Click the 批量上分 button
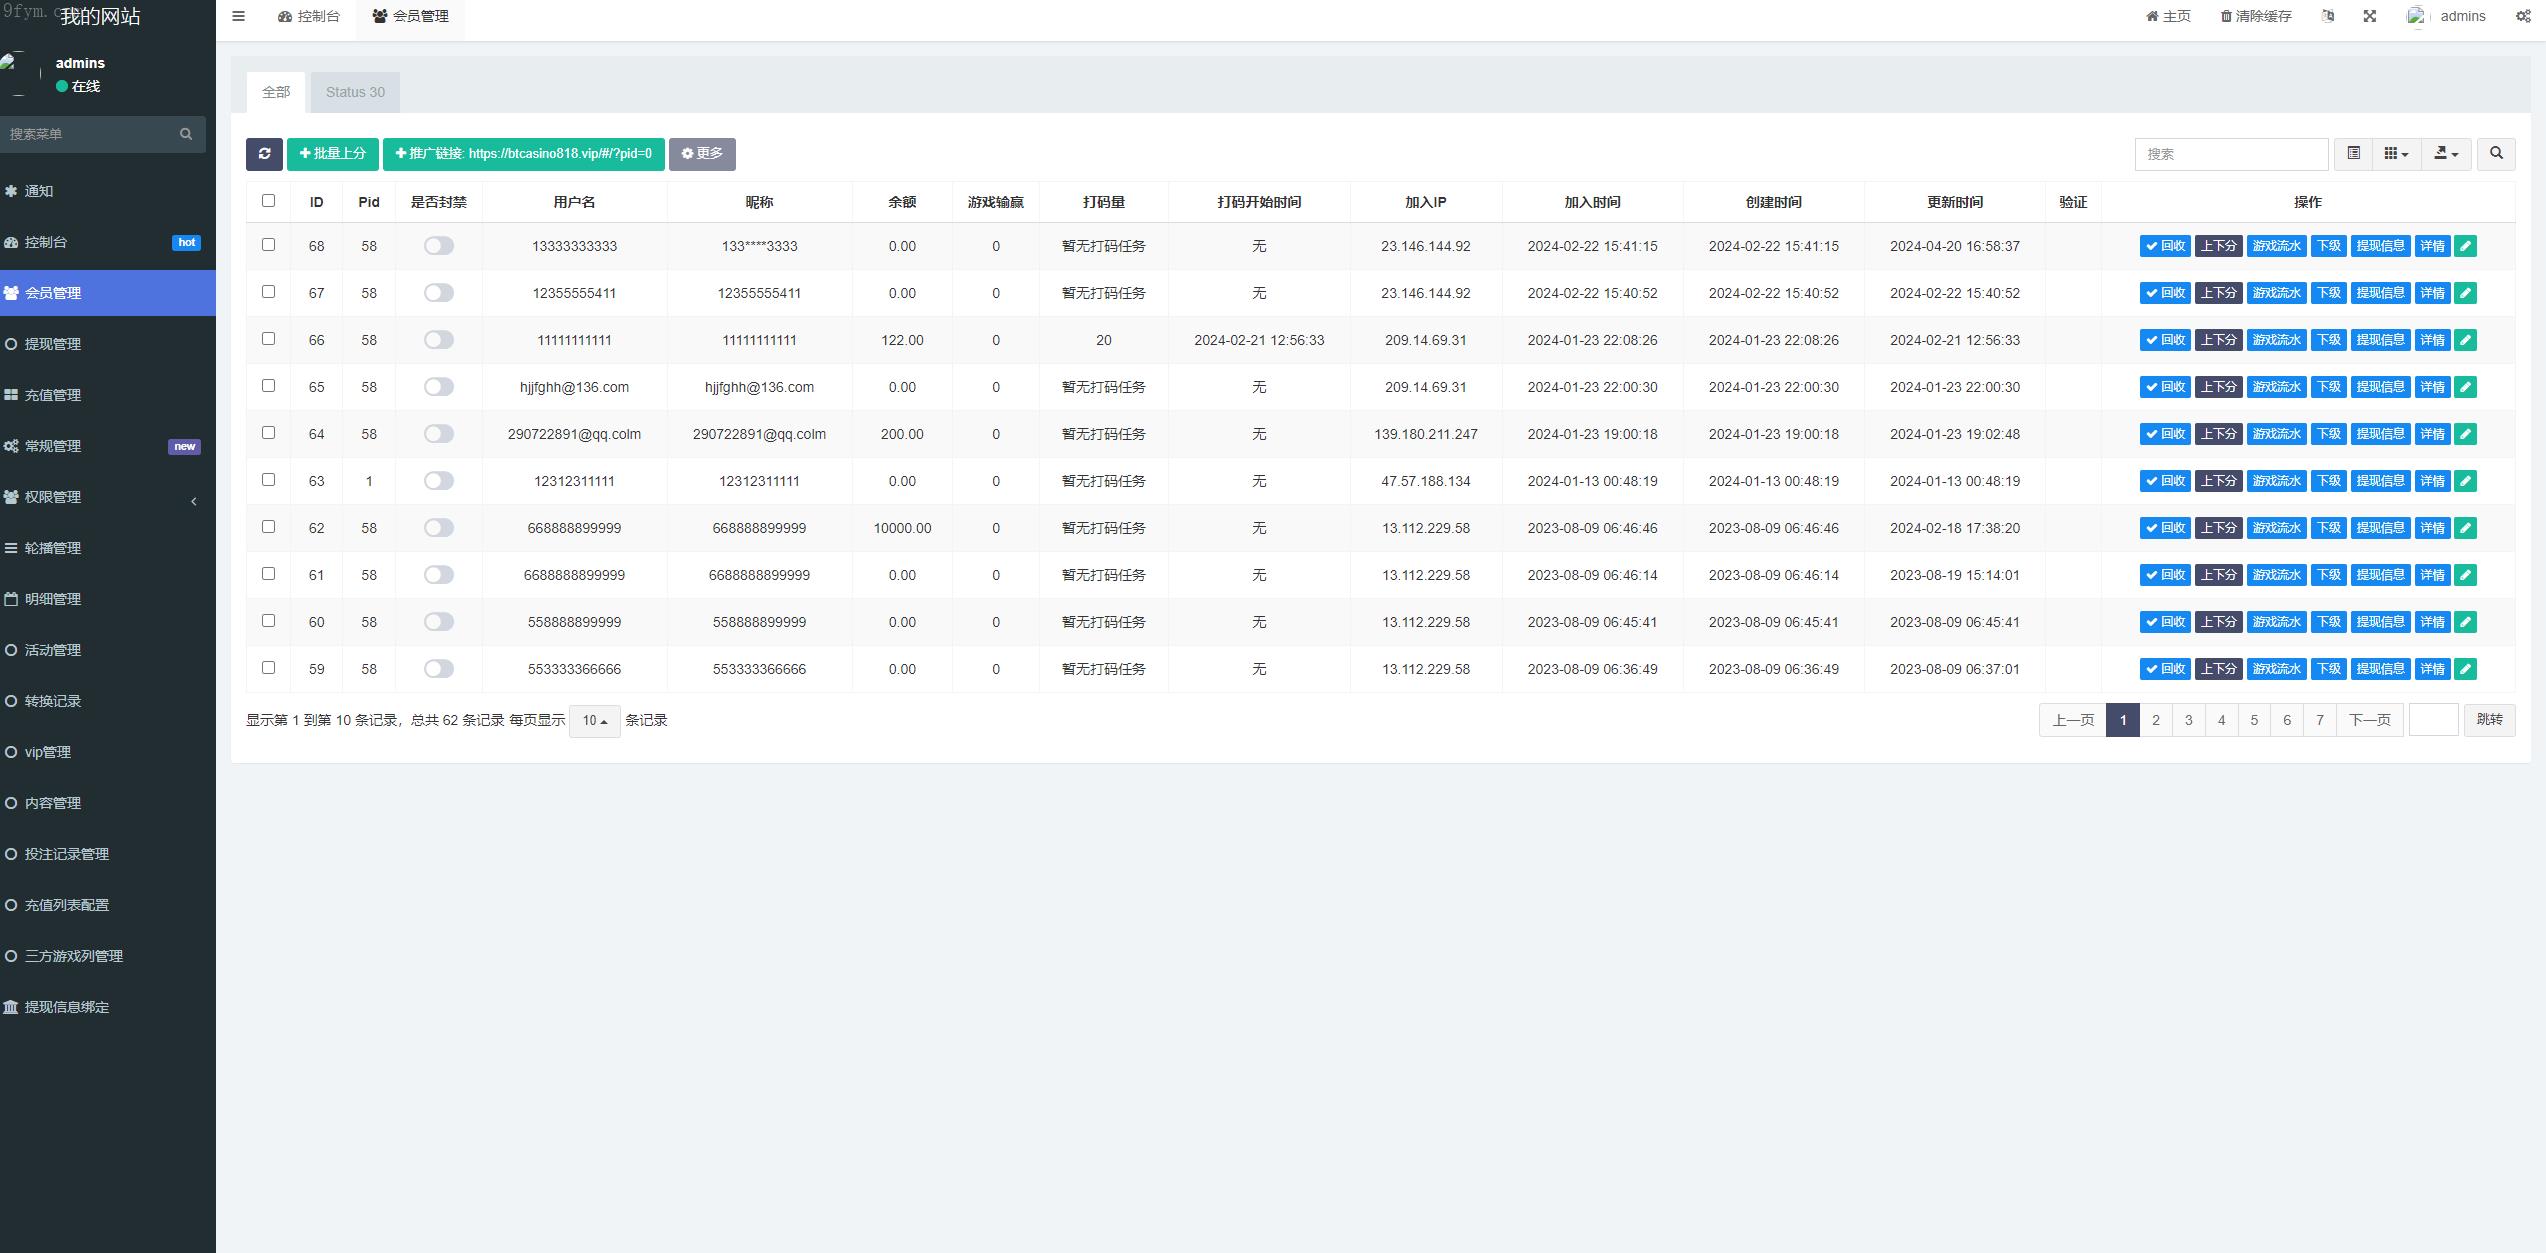 (x=332, y=154)
